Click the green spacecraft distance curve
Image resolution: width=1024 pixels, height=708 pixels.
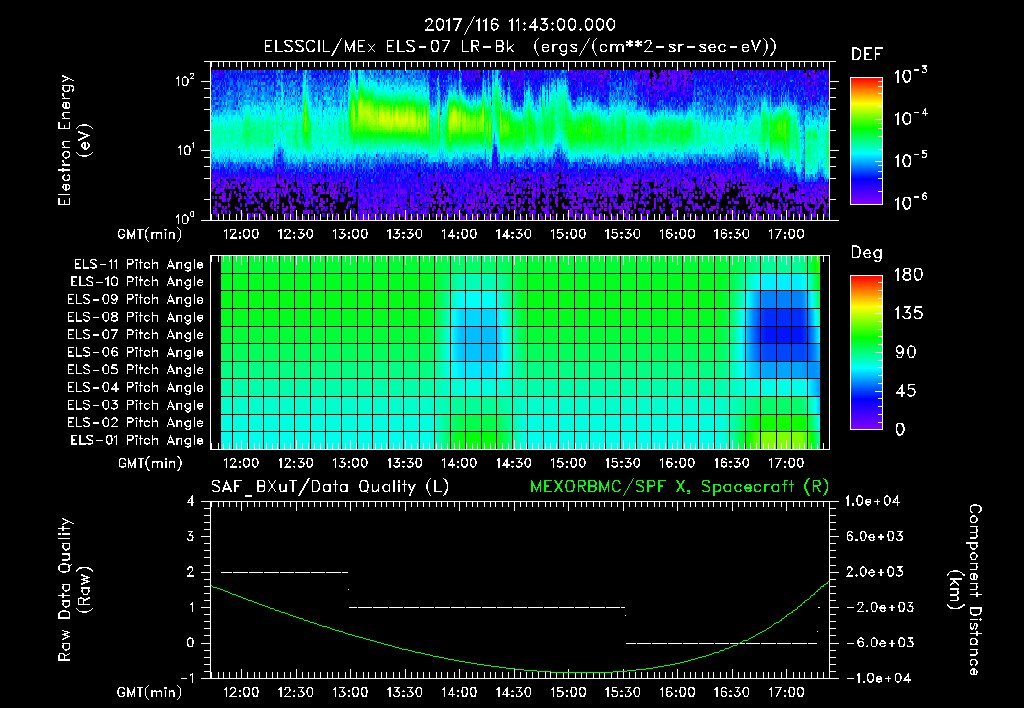(x=519, y=669)
